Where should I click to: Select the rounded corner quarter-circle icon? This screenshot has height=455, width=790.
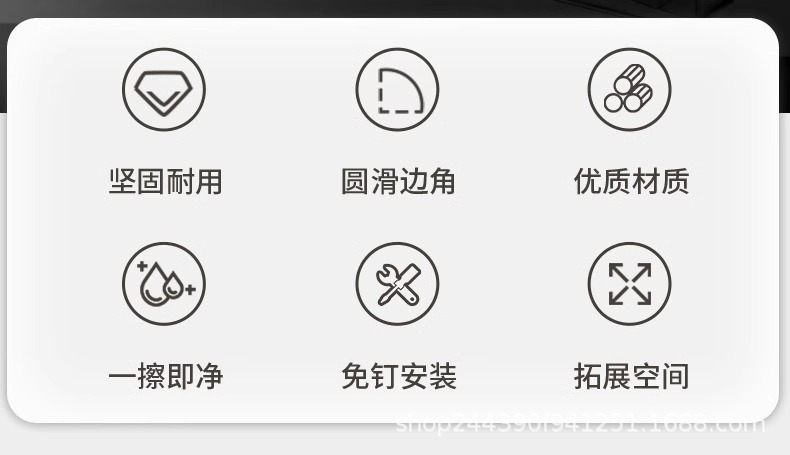[x=397, y=90]
